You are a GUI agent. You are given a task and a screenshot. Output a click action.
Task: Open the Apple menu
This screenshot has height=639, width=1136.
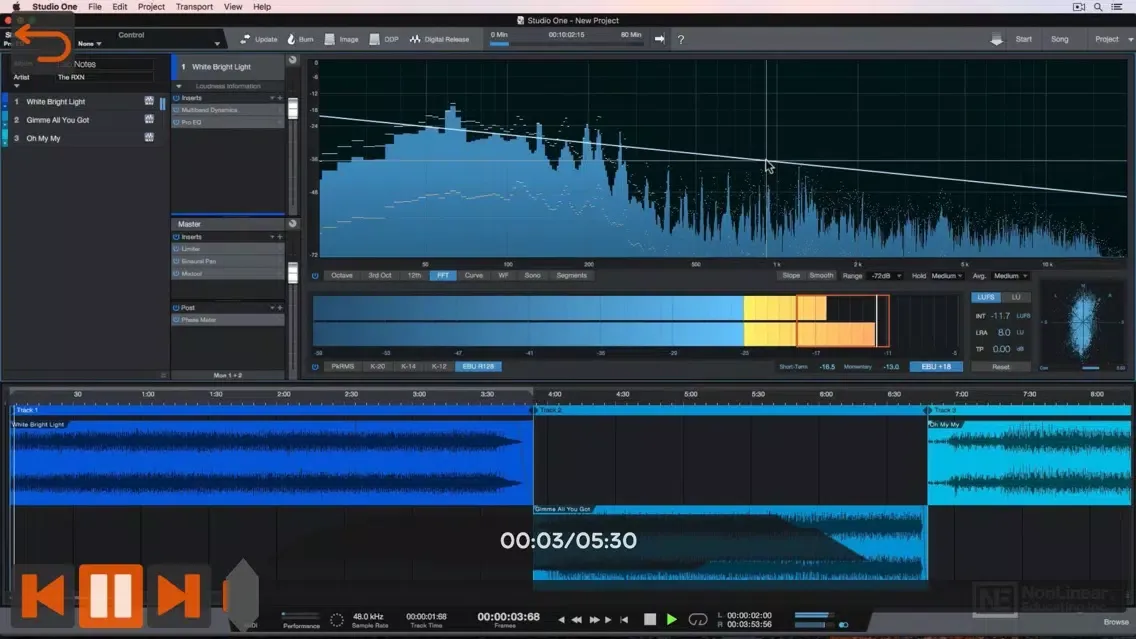tap(16, 7)
